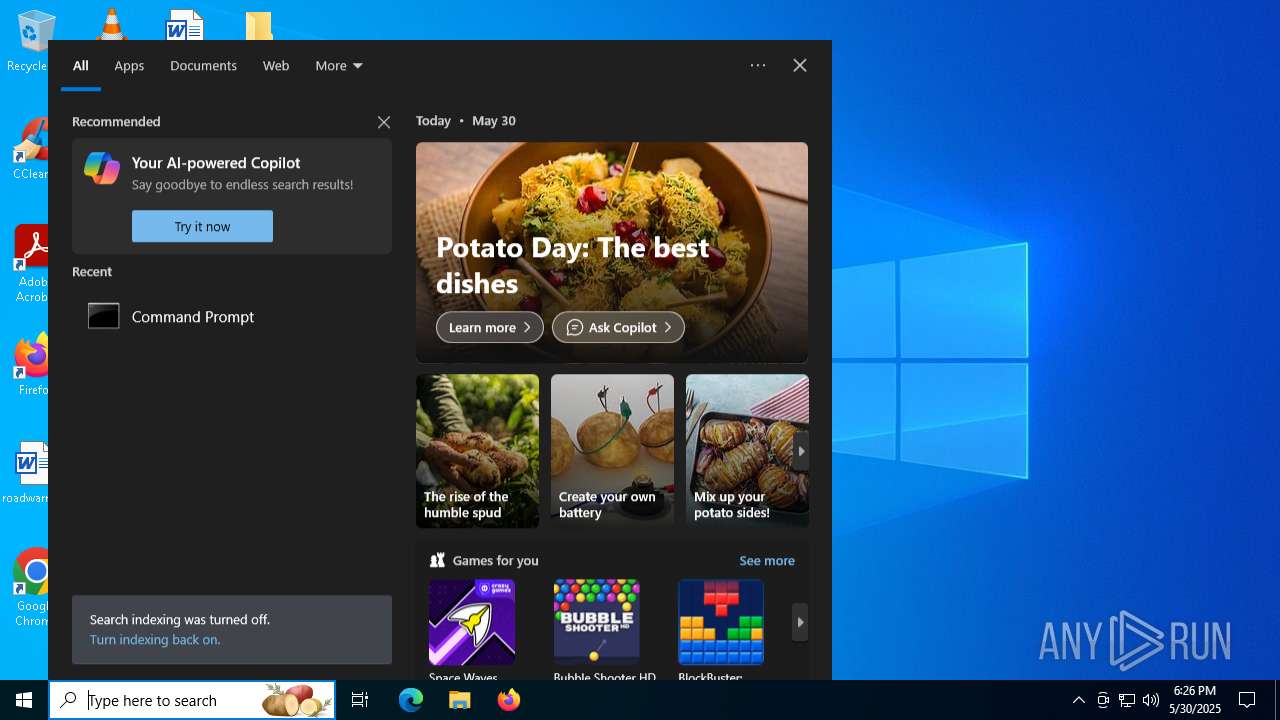Screen dimensions: 1280x720
Task: Open the taskbar clock showing 6:26 PM
Action: click(x=1195, y=700)
